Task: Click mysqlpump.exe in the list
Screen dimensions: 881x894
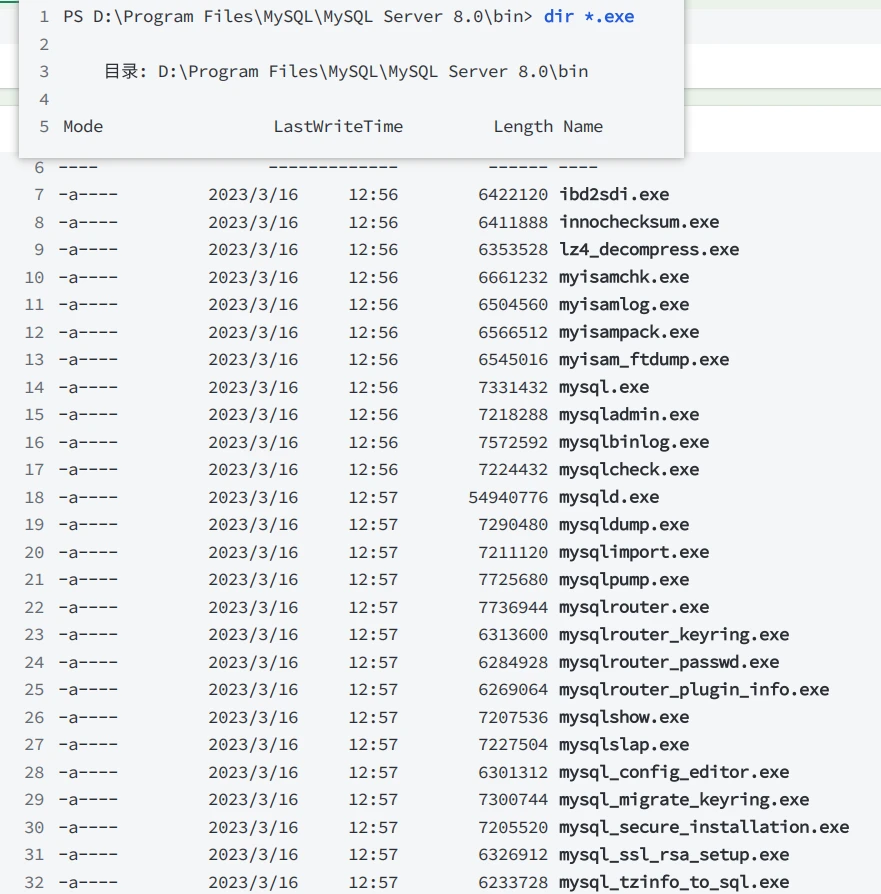Action: click(x=624, y=579)
